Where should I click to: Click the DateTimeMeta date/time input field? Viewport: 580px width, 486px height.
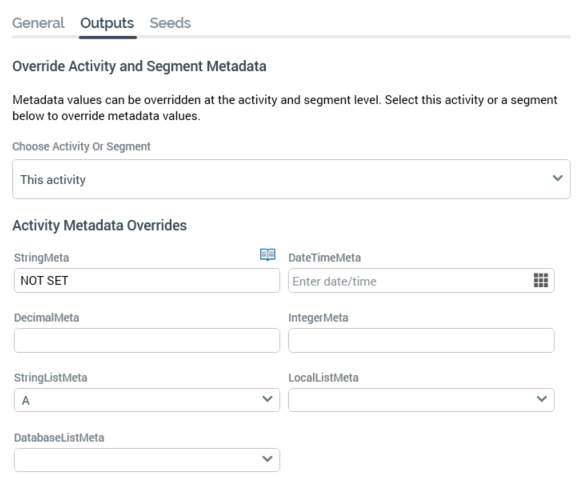421,280
